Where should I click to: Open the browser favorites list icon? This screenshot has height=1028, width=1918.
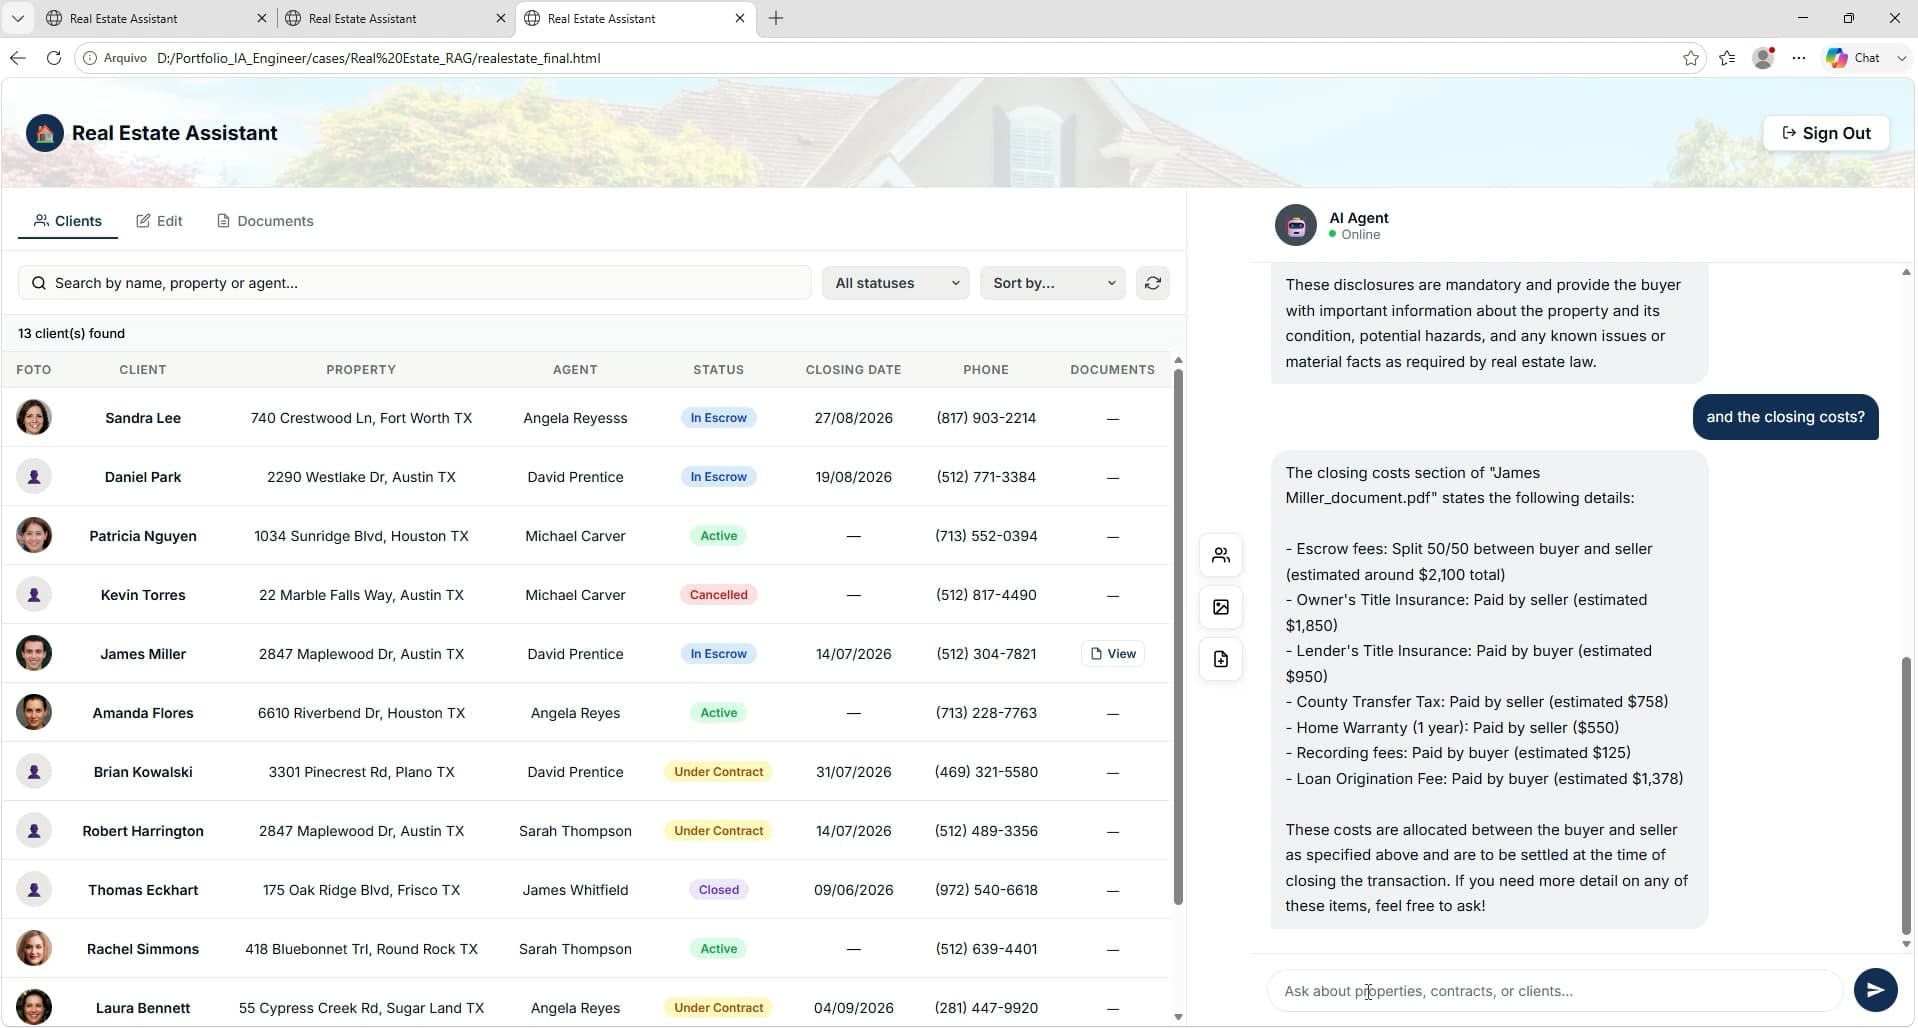coord(1727,58)
